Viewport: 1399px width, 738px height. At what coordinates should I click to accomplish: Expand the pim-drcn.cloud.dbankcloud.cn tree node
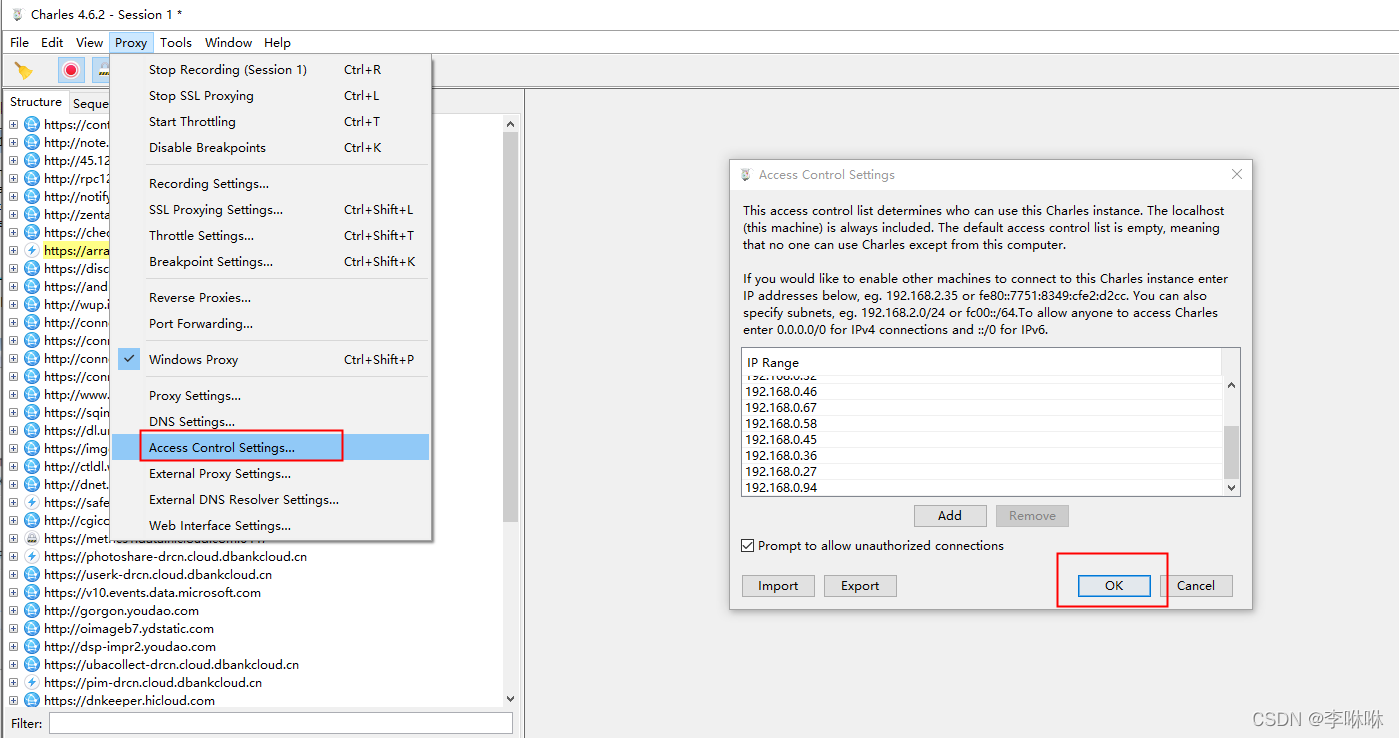[13, 683]
